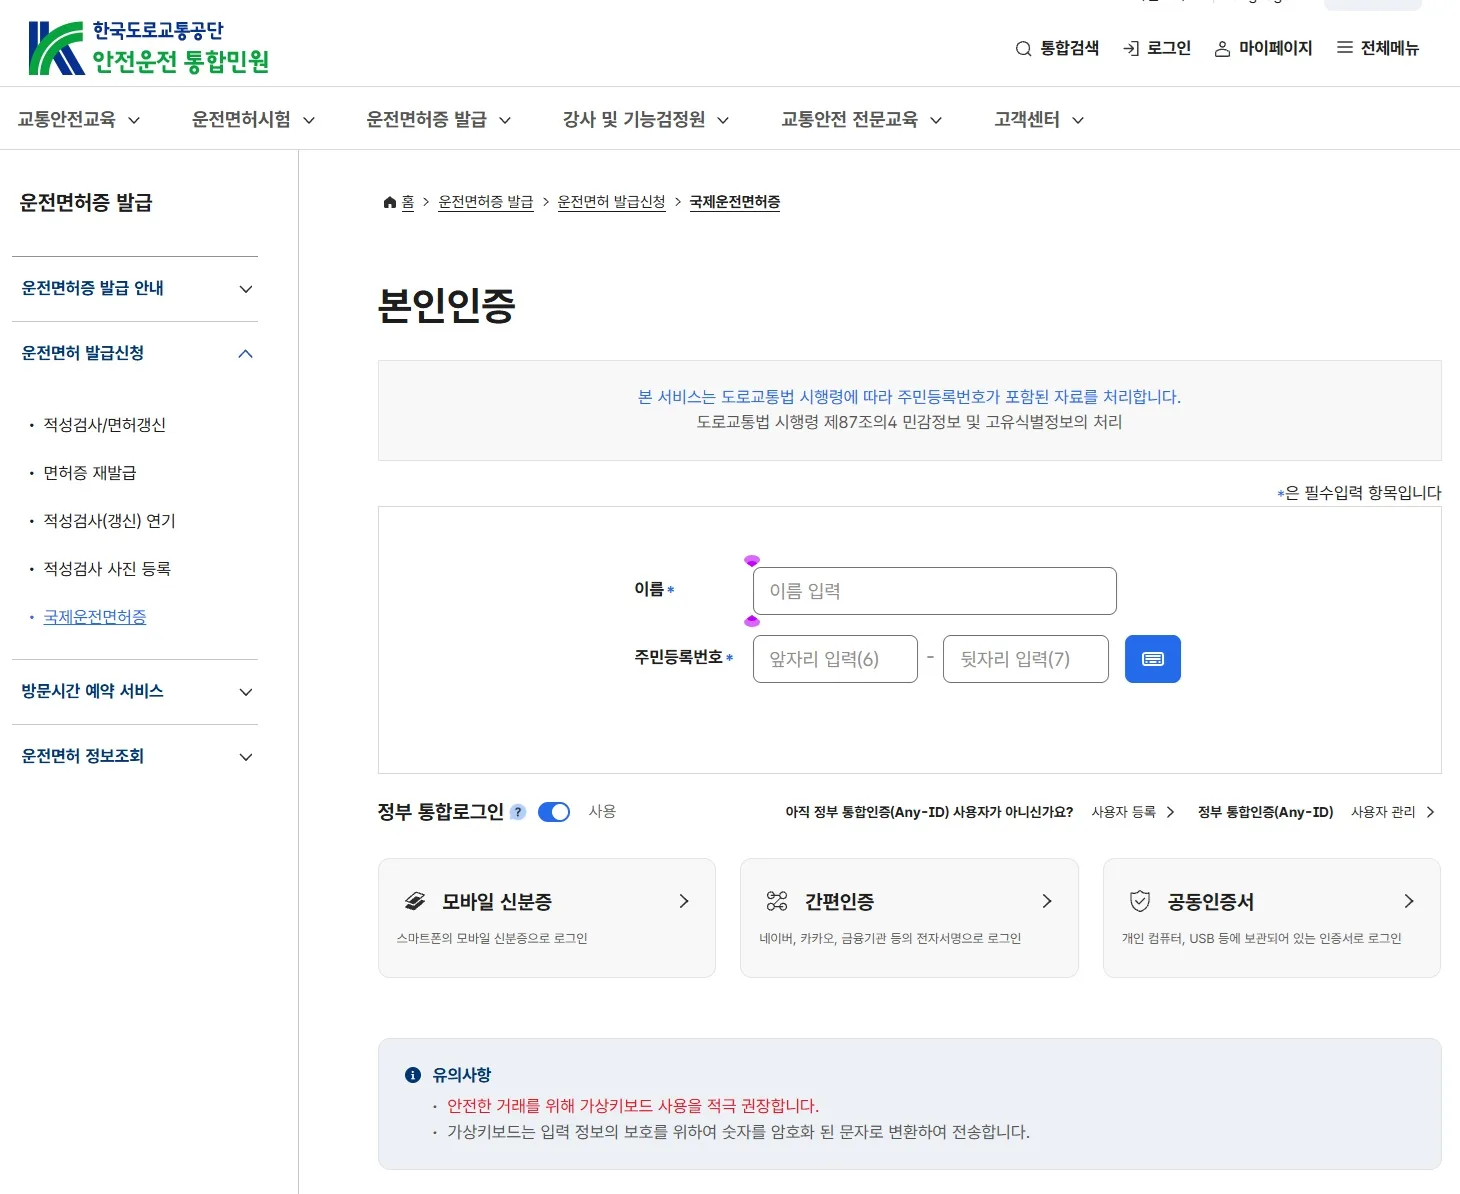Open the 통합검색 search magnifier icon

coord(1023,49)
